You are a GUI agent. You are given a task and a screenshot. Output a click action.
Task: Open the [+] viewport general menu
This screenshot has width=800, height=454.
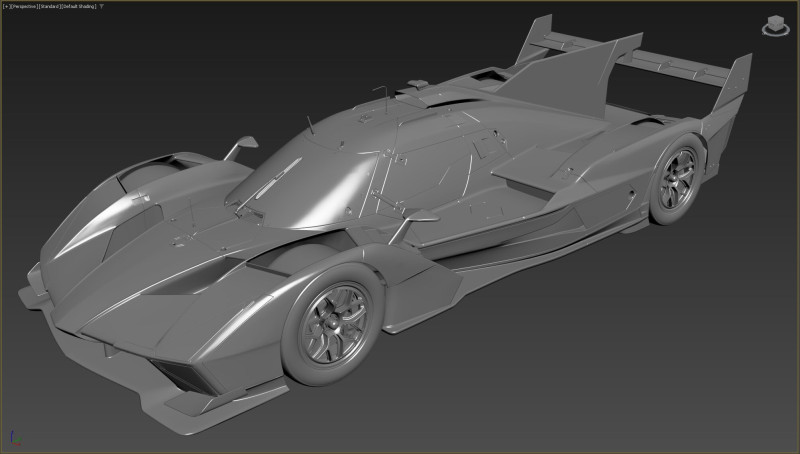[x=7, y=7]
